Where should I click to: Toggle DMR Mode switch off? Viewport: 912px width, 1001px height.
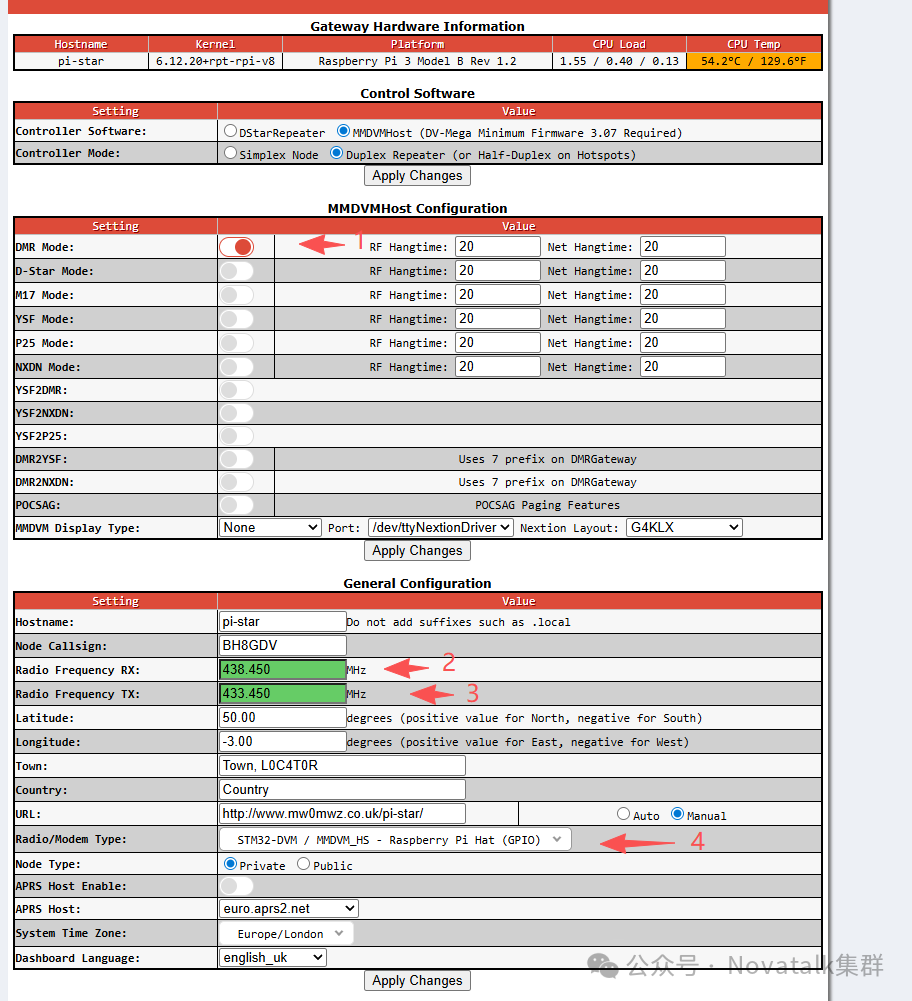(x=237, y=247)
